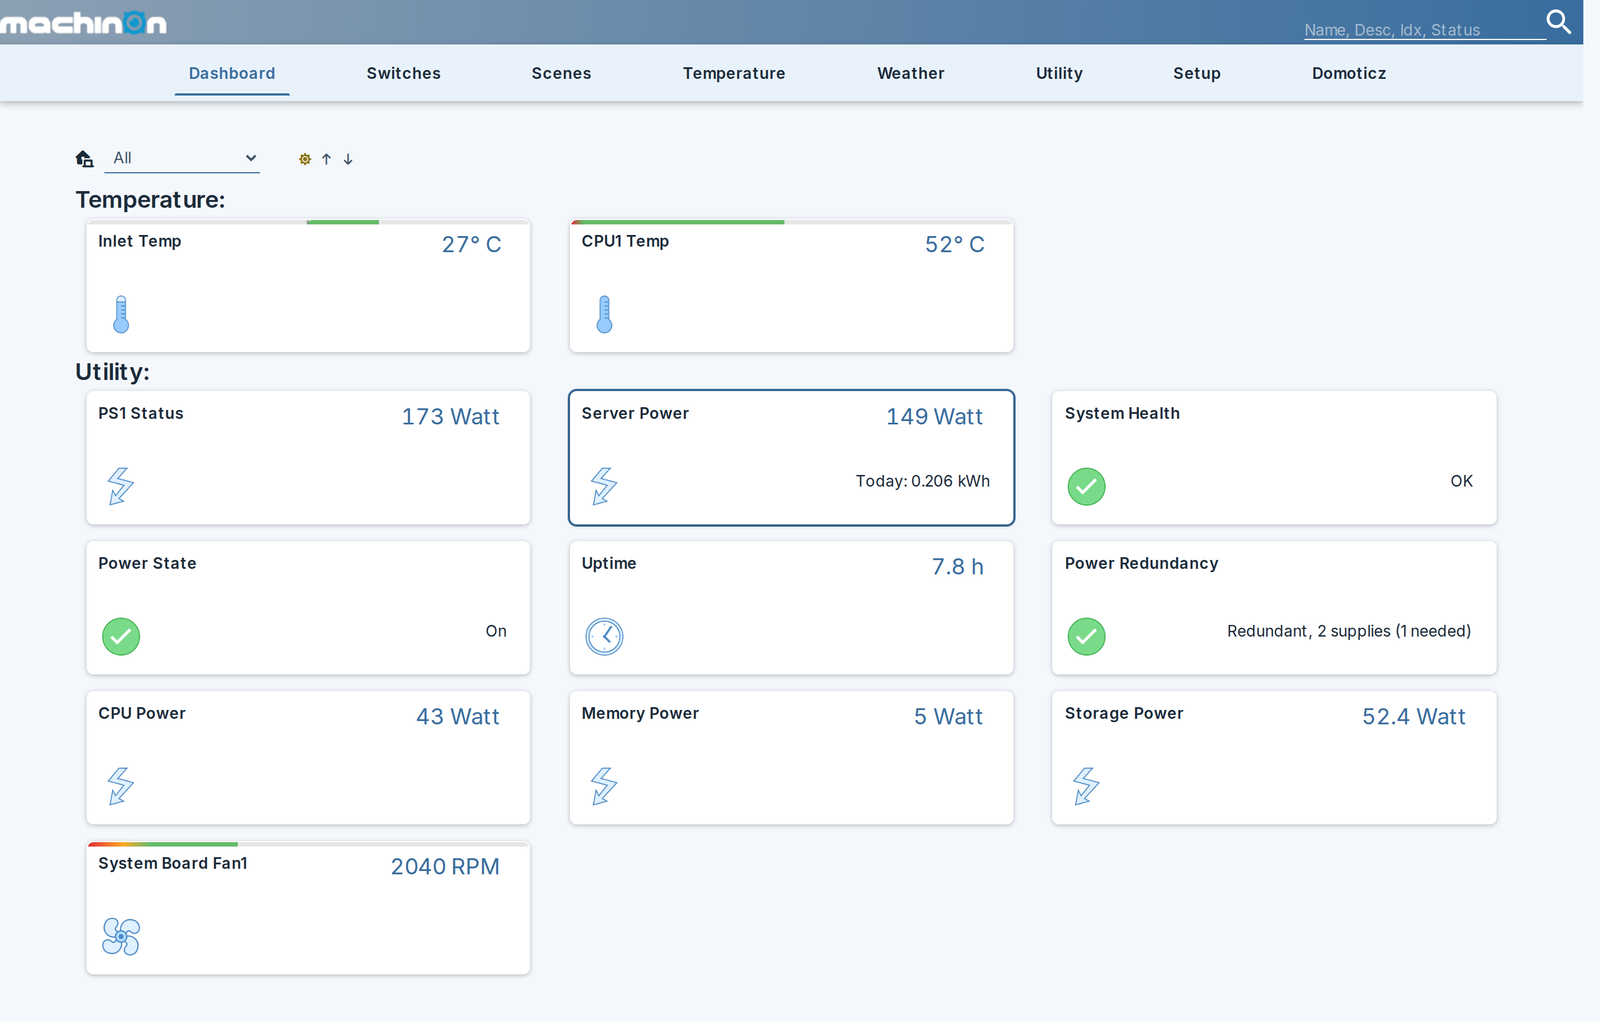Click the 27° C inlet temperature value
This screenshot has width=1600, height=1021.
(x=472, y=244)
